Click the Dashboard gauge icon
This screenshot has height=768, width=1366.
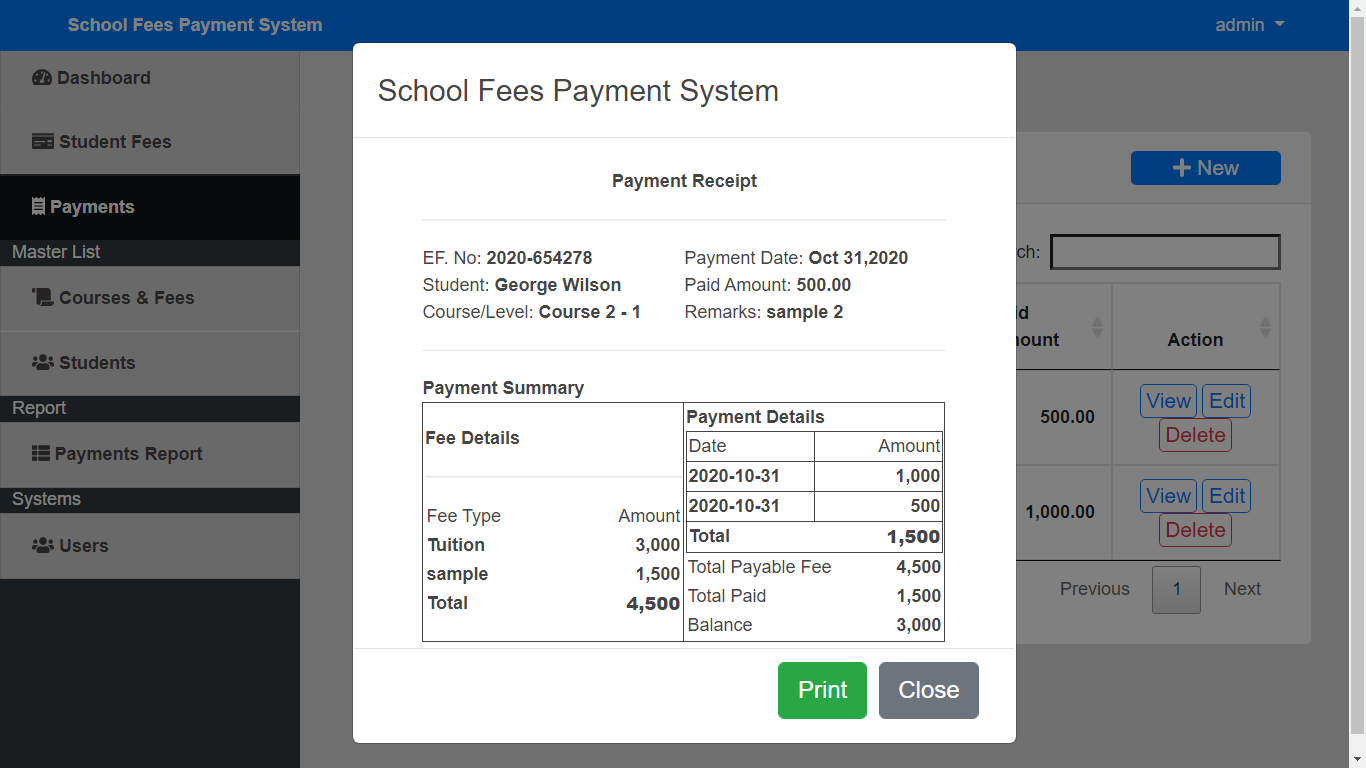(x=42, y=78)
